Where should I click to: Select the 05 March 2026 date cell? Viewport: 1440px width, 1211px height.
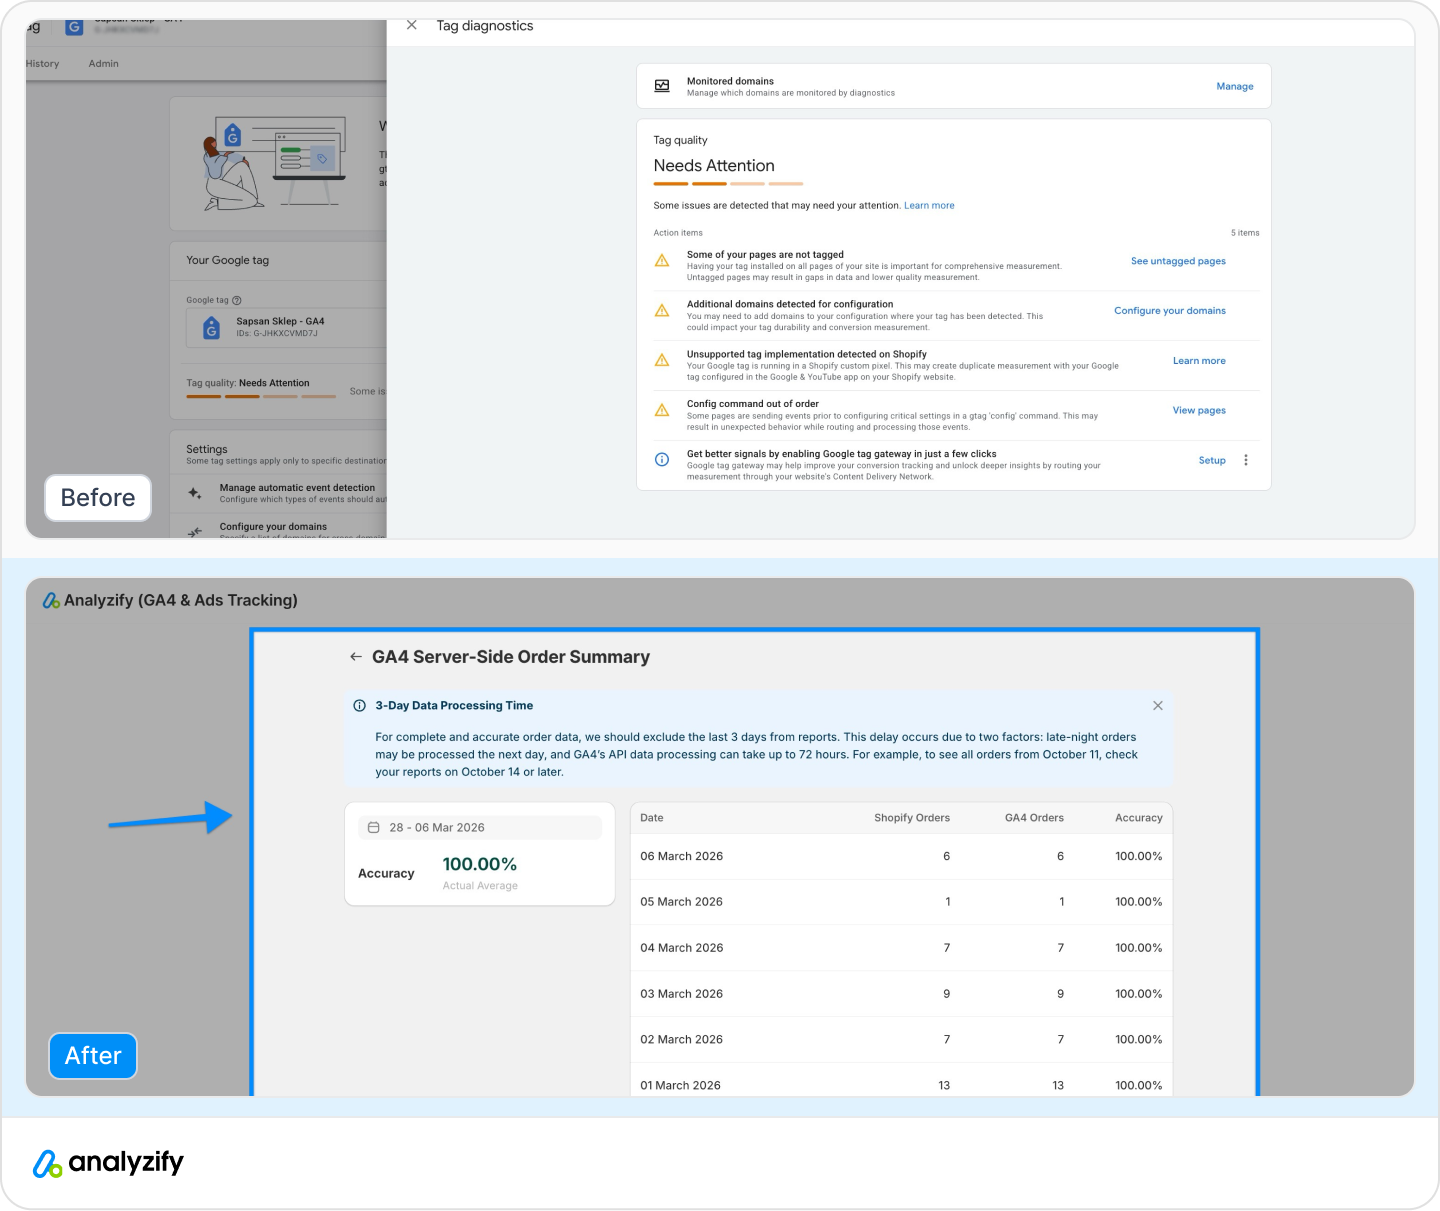pyautogui.click(x=682, y=902)
